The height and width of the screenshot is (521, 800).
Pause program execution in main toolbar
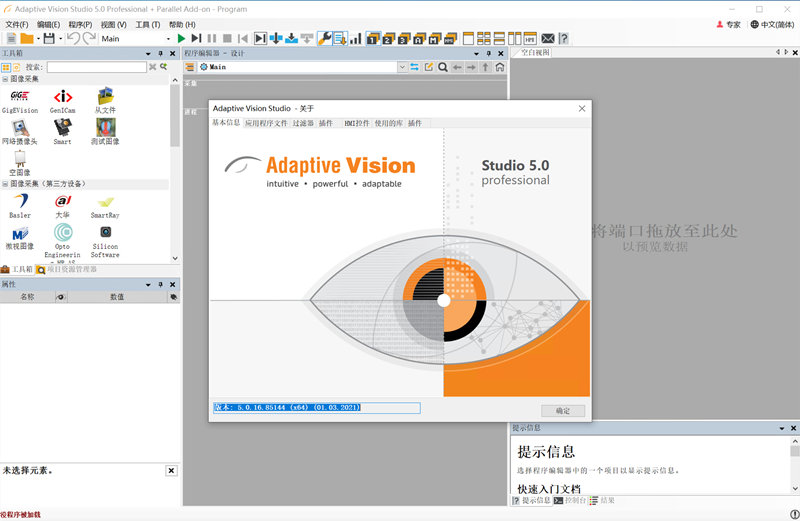(212, 38)
